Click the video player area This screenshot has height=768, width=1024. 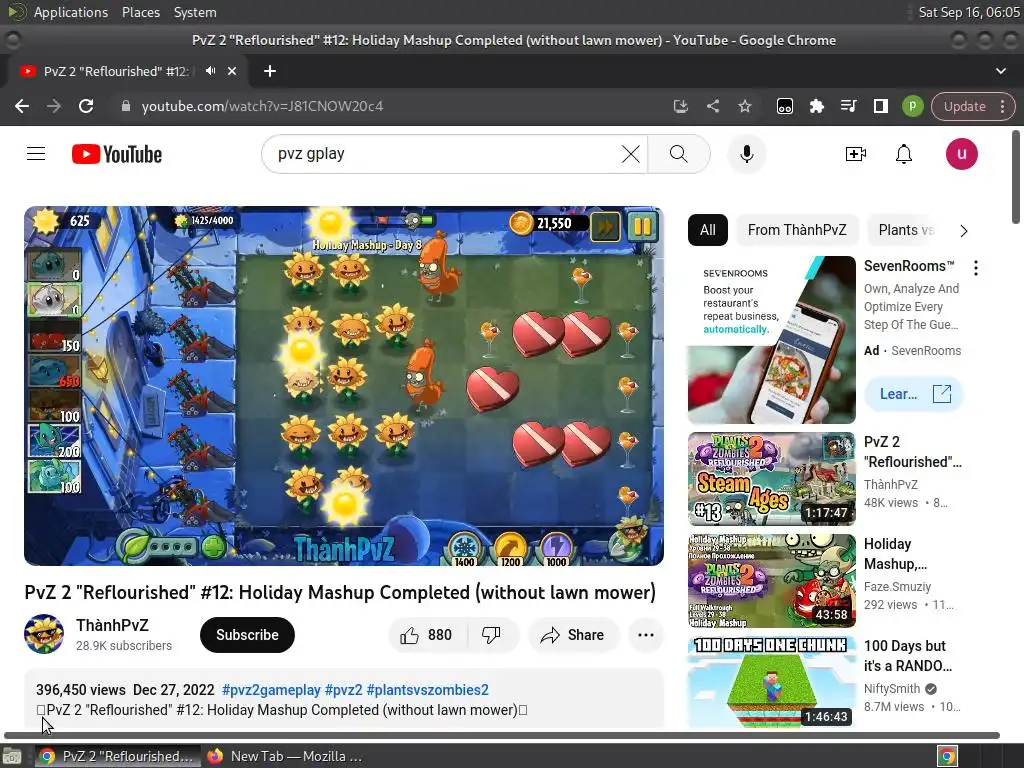coord(344,385)
